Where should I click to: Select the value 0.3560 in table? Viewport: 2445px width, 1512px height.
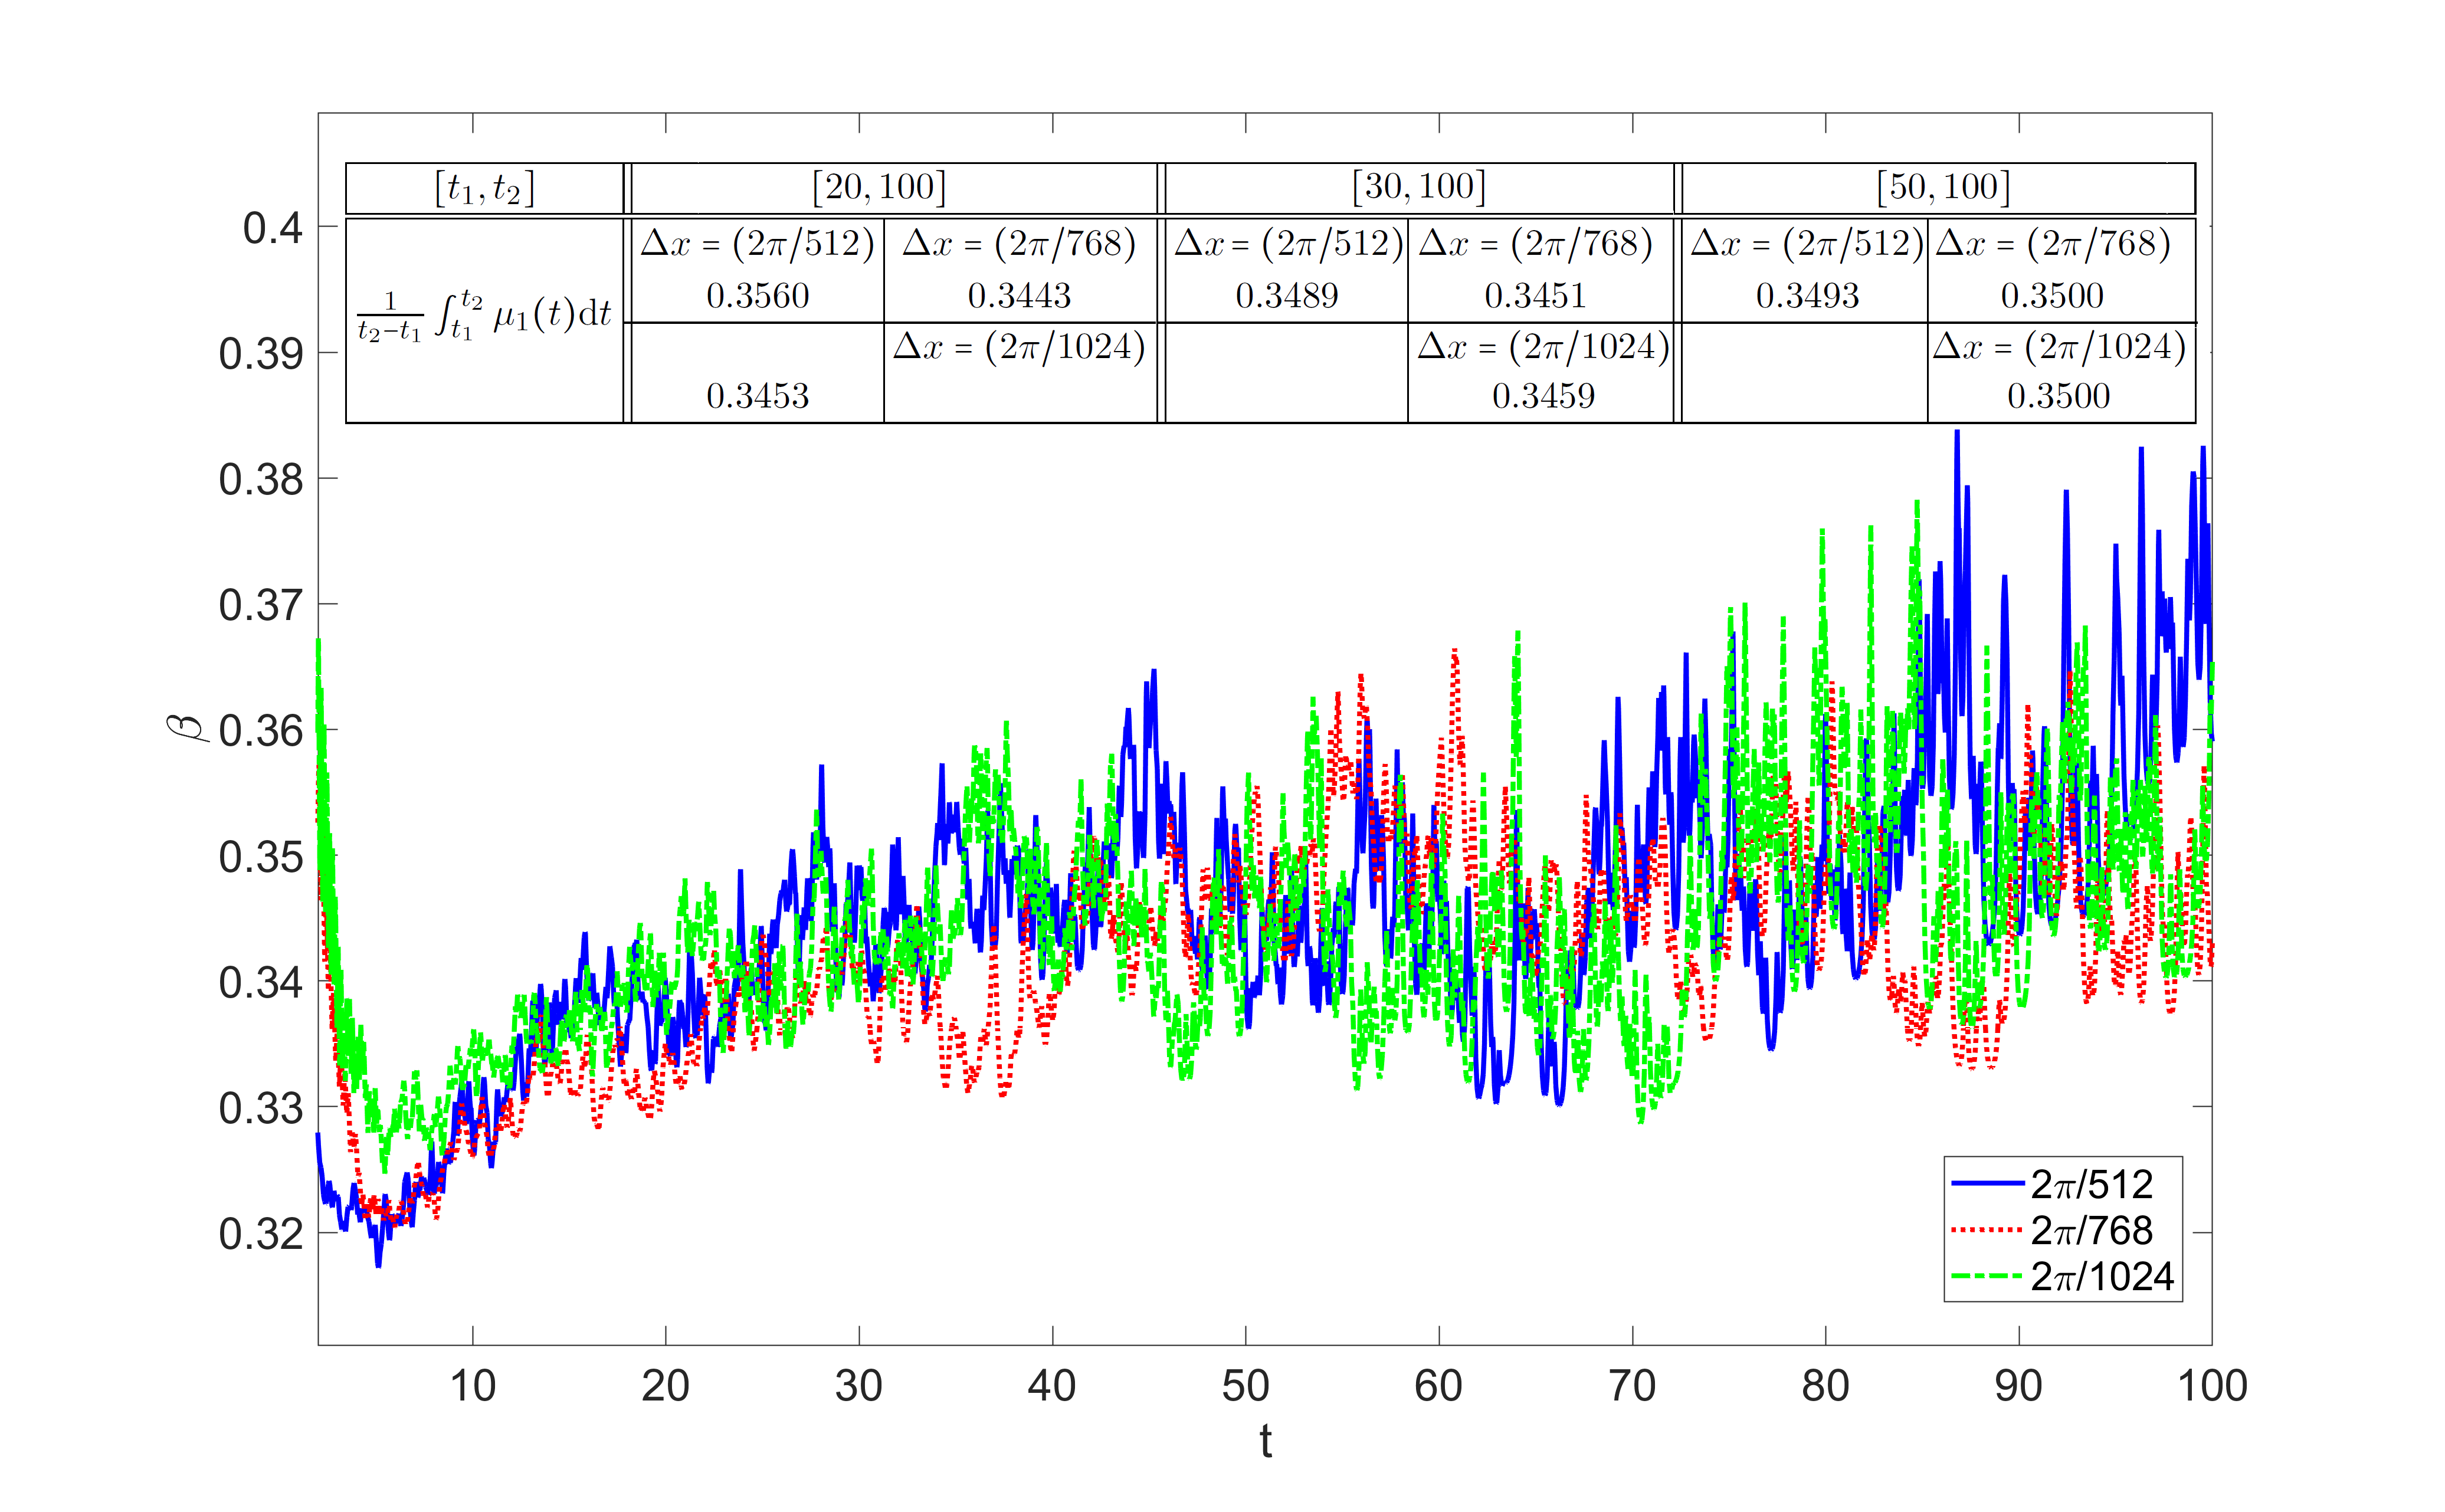757,296
